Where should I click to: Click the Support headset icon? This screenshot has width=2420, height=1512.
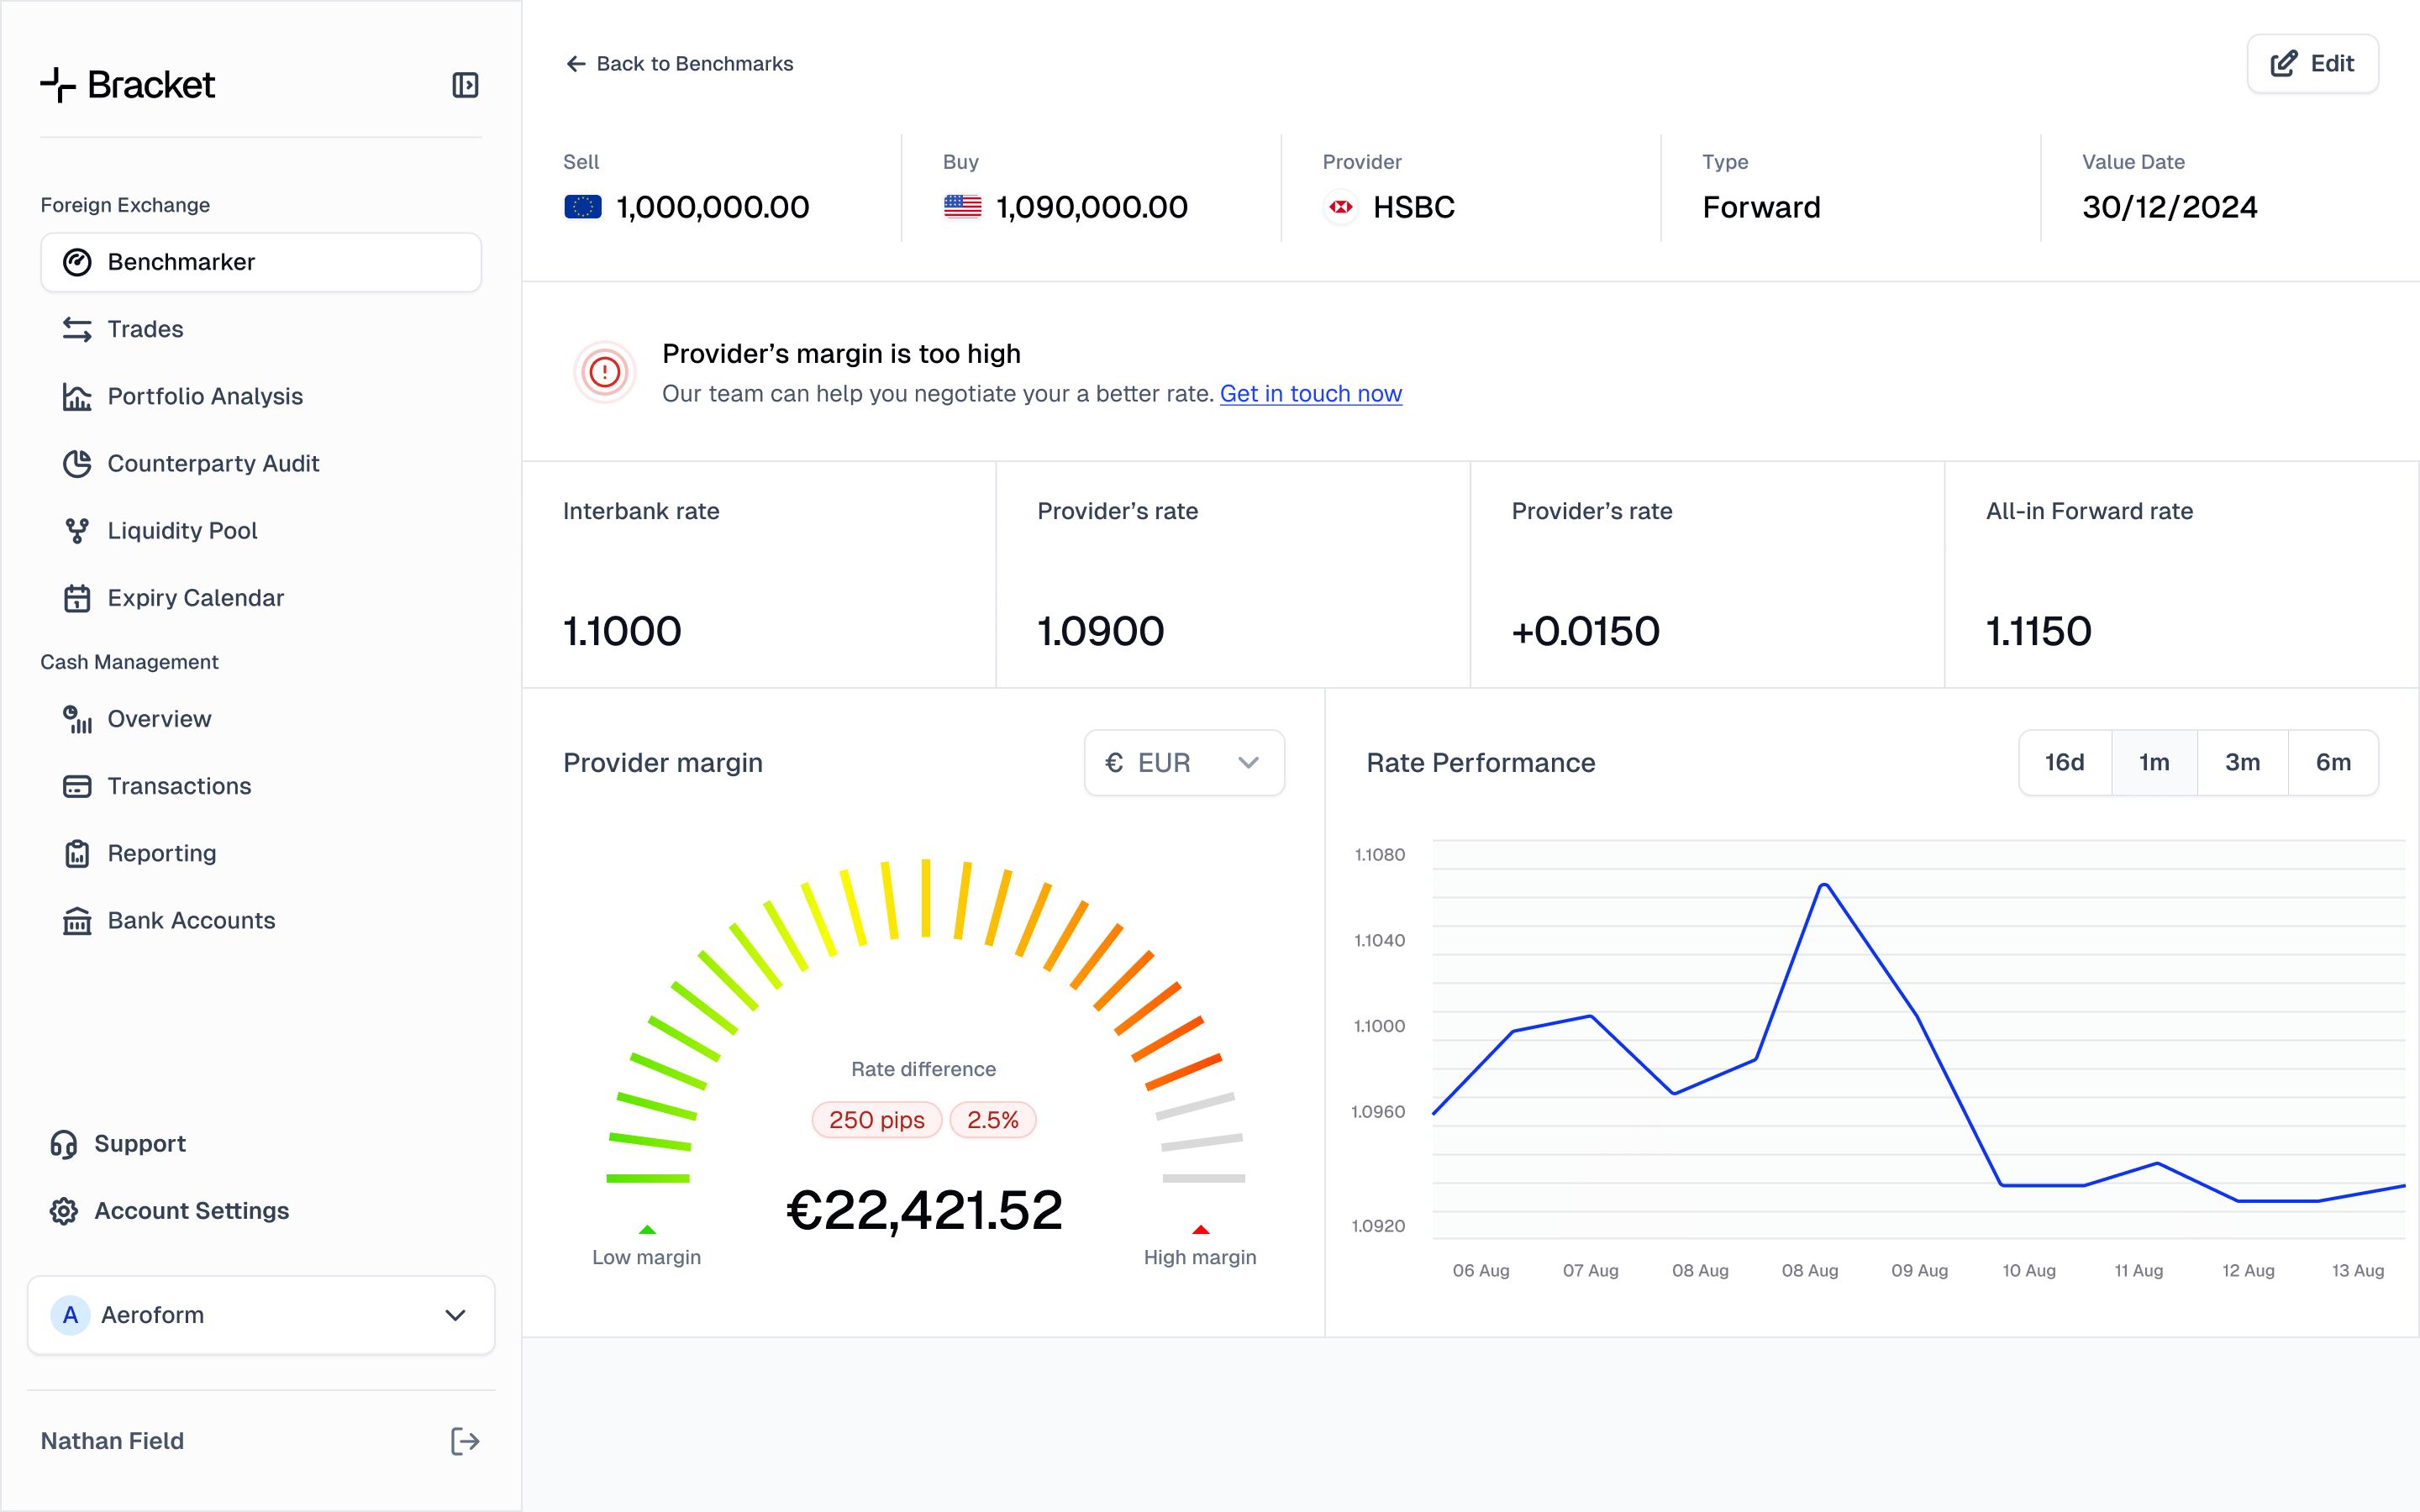pyautogui.click(x=64, y=1143)
